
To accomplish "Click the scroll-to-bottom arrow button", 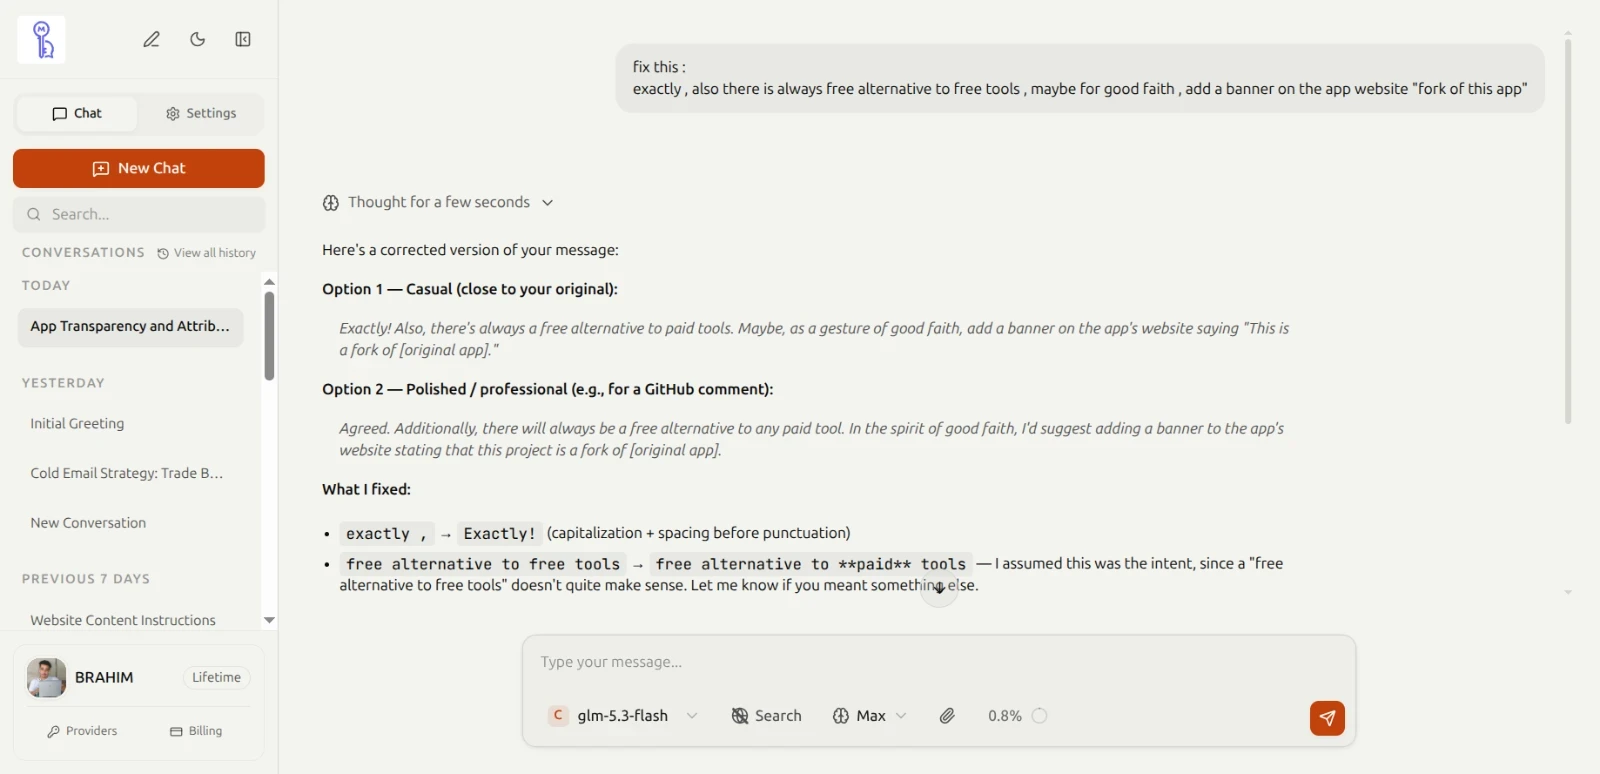I will [939, 589].
